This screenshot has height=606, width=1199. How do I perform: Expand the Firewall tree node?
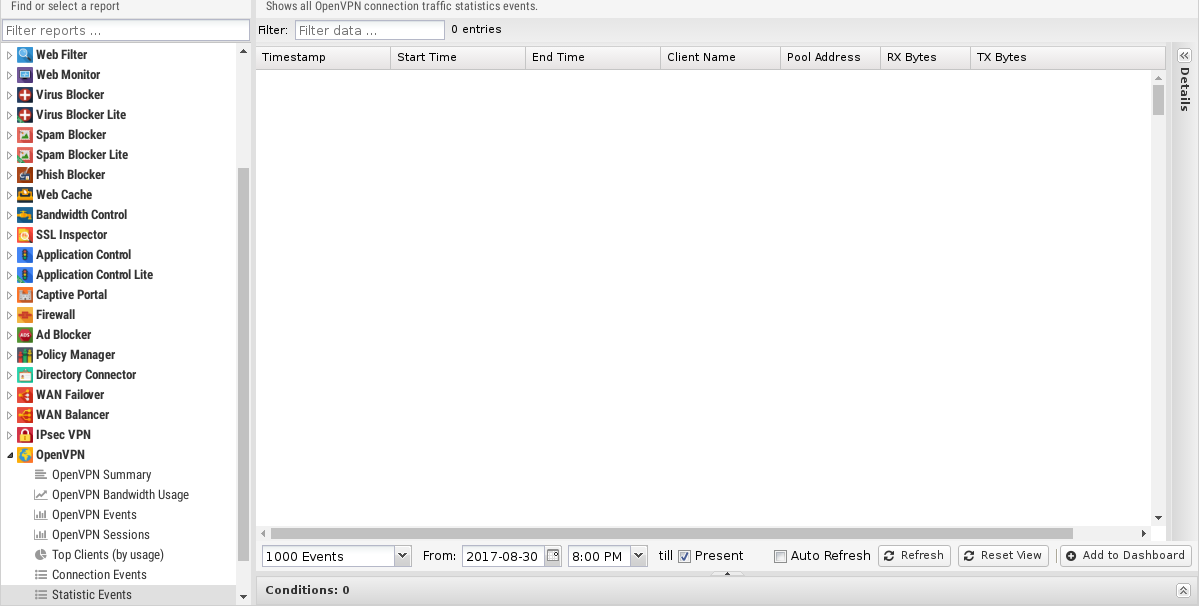(x=9, y=315)
